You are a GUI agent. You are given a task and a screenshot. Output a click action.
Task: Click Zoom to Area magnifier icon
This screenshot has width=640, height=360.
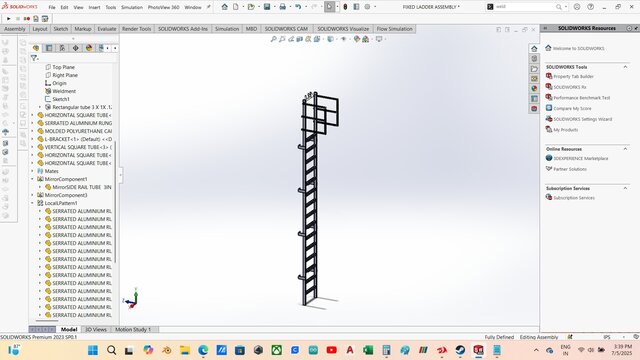point(282,39)
